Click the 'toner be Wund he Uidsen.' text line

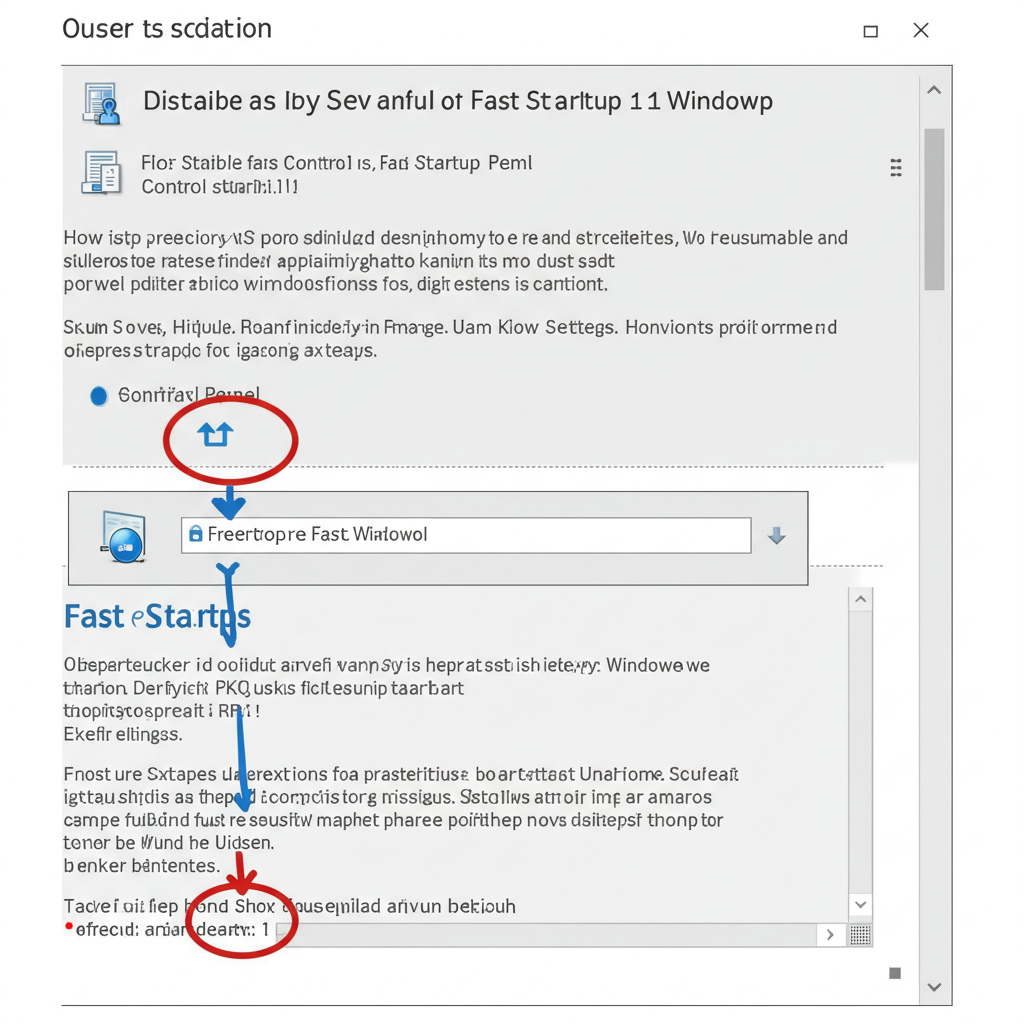[x=168, y=842]
